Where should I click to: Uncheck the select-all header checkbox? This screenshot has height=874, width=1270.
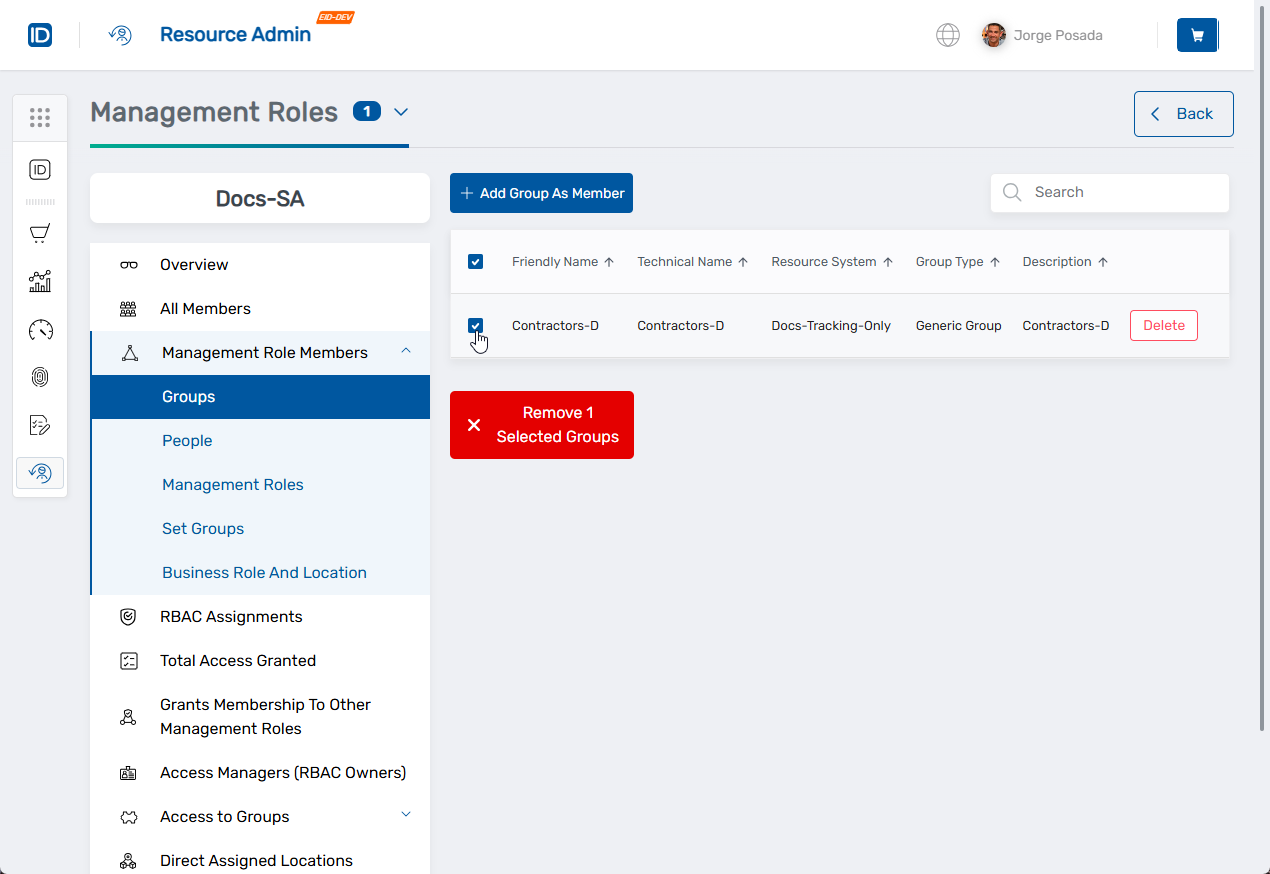coord(476,262)
